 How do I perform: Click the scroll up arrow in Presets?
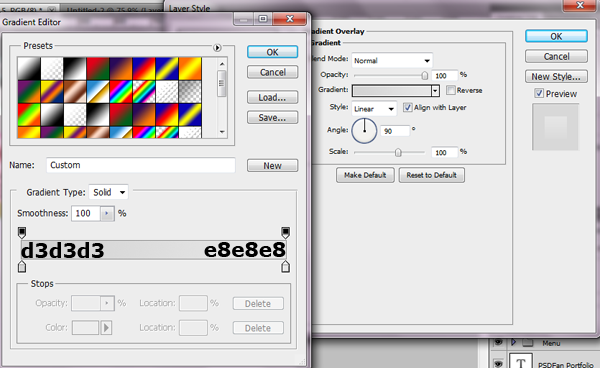(x=222, y=64)
